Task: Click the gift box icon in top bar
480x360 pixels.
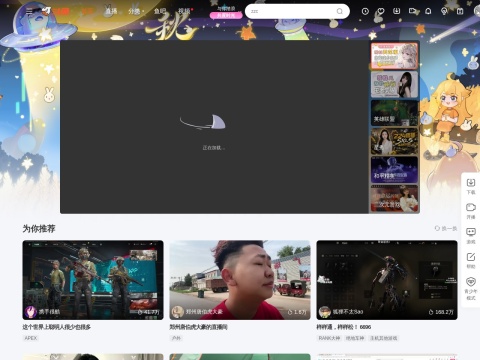Action: tap(460, 11)
